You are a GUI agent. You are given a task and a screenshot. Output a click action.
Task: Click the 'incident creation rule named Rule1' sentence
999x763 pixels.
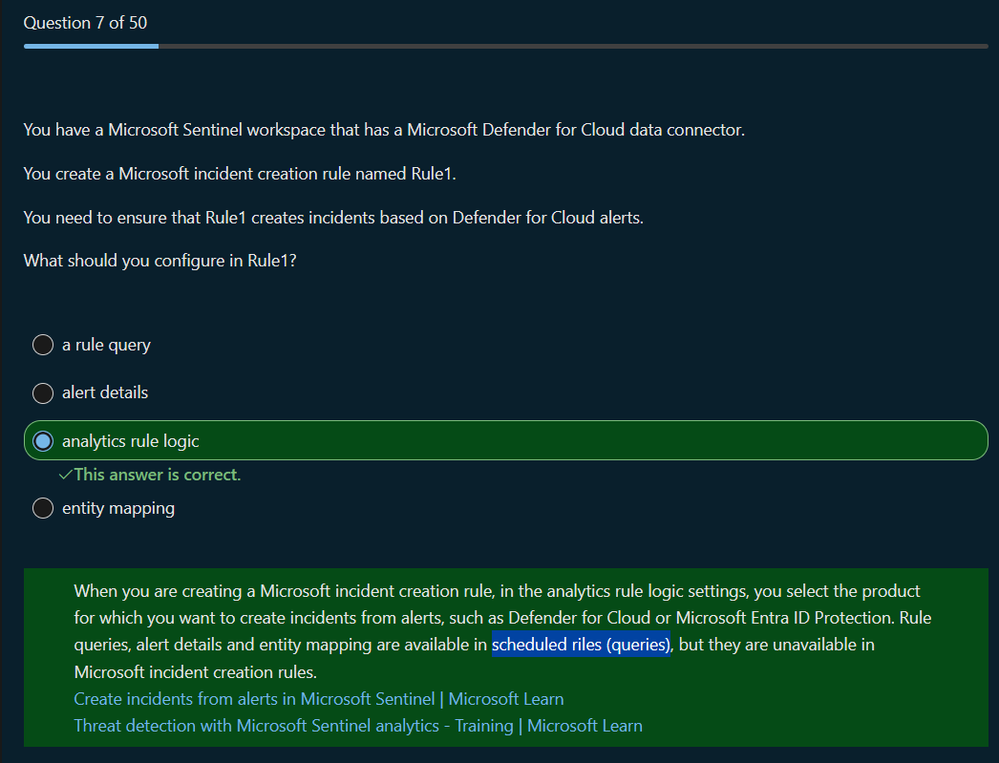pyautogui.click(x=239, y=174)
